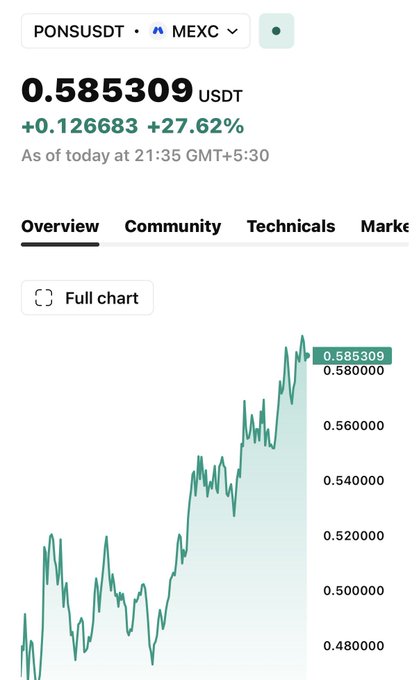Screen dimensions: 419x680
Task: Click the 0.560000 axis label
Action: click(x=354, y=425)
